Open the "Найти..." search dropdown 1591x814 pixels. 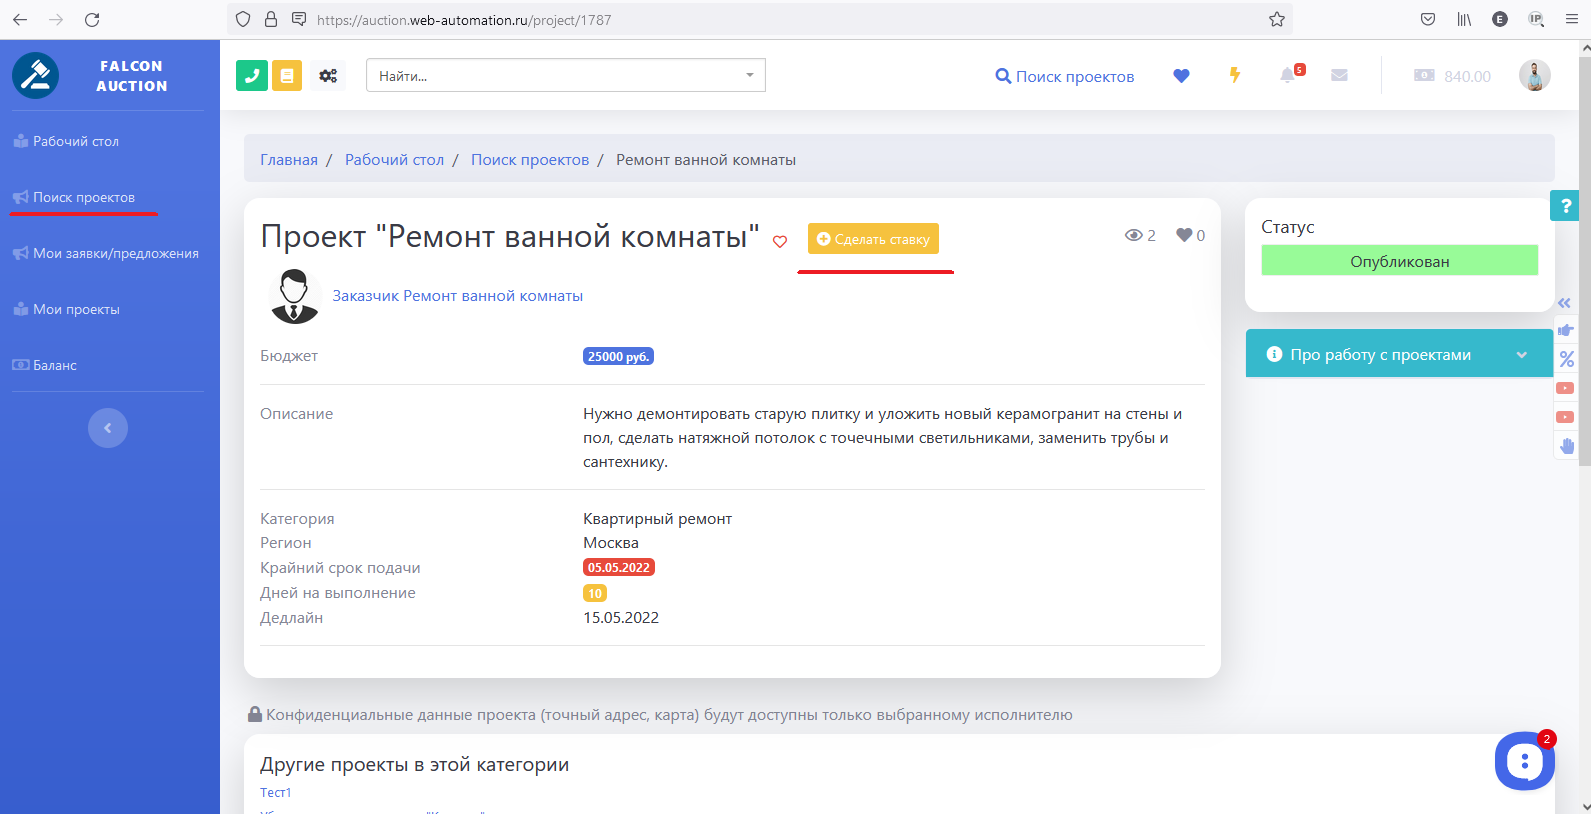pos(566,76)
